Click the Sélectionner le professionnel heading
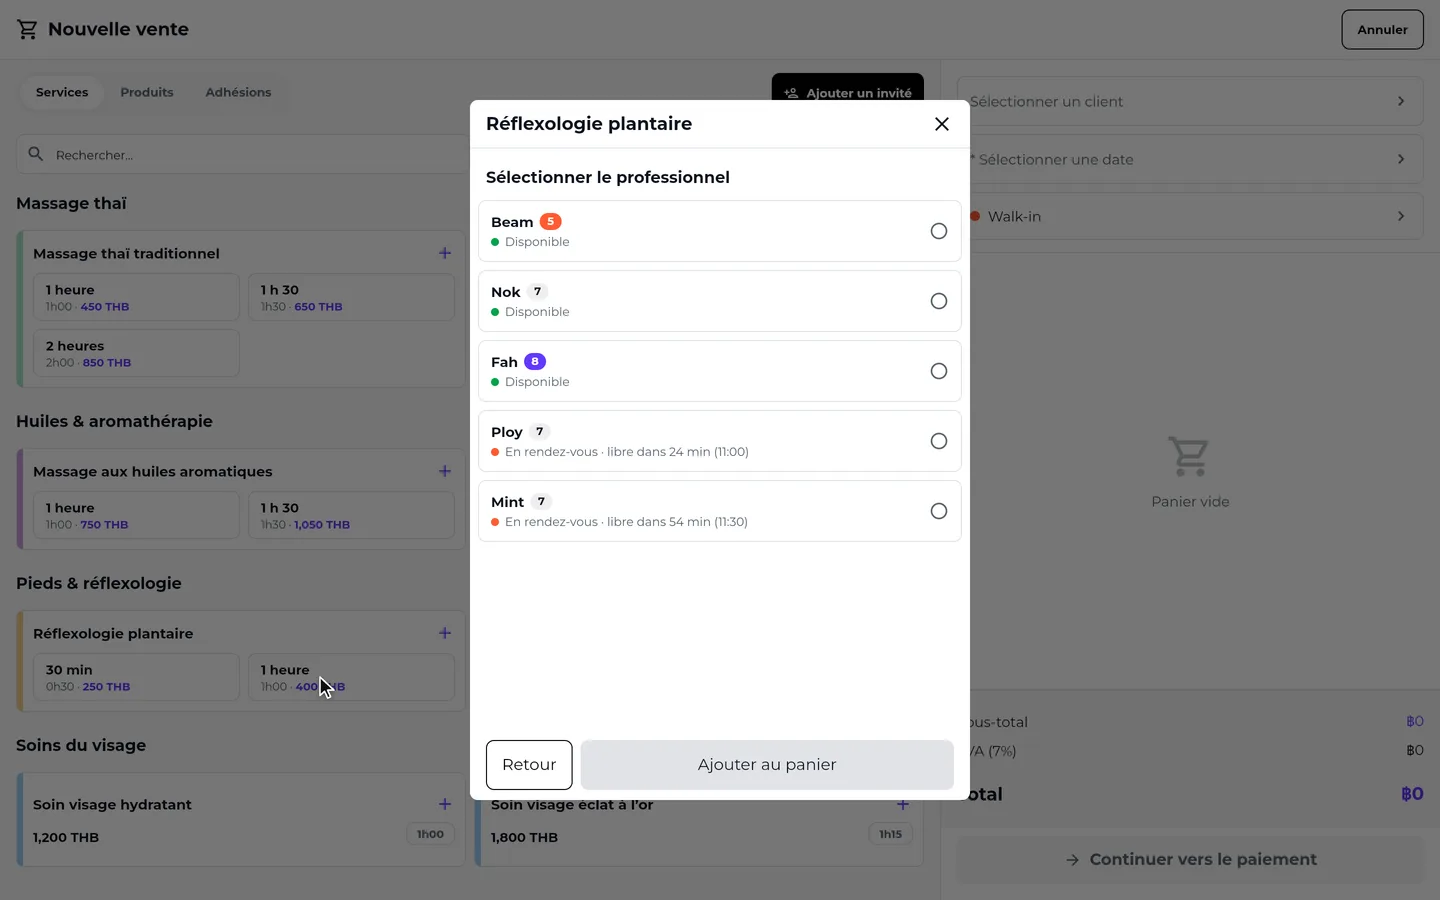The height and width of the screenshot is (900, 1440). [607, 177]
